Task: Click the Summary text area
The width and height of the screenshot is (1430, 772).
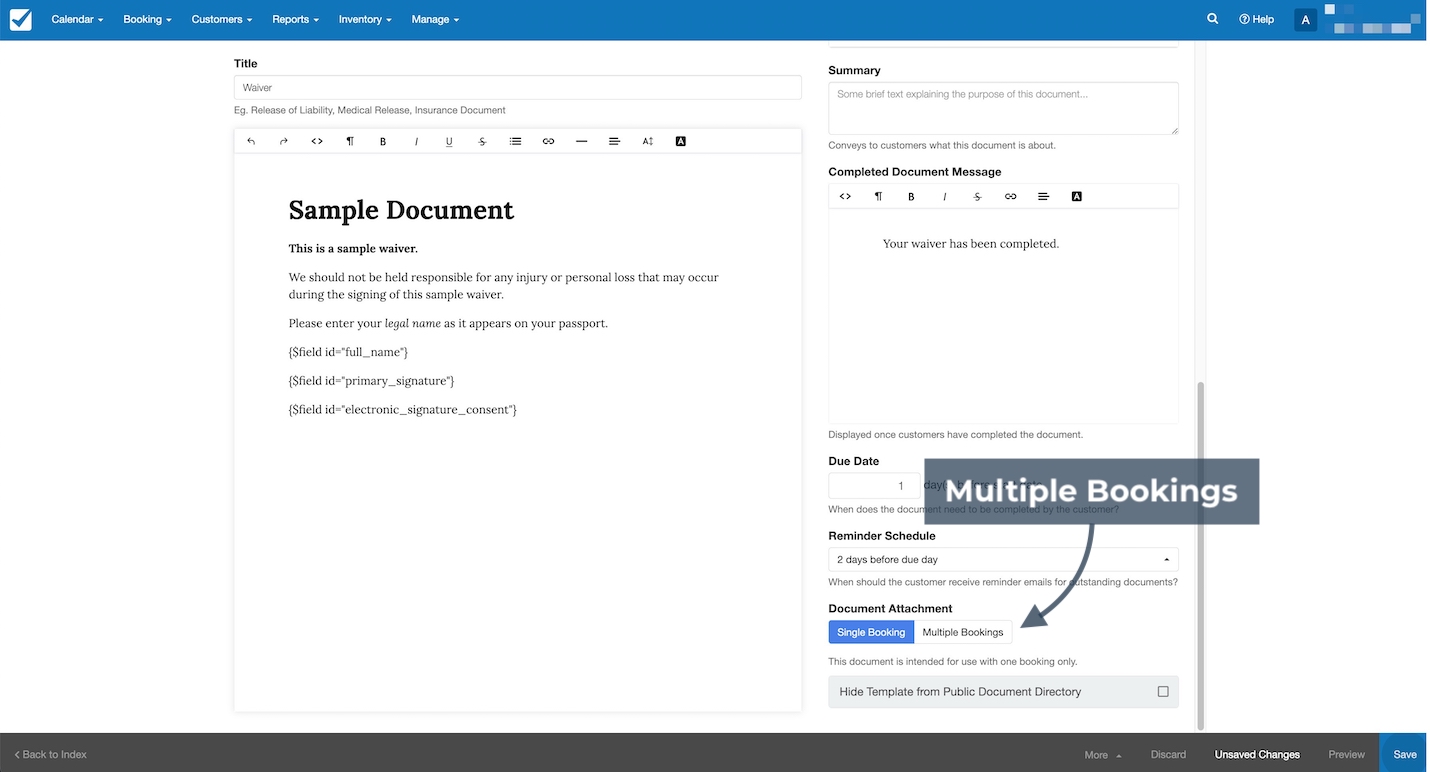Action: [x=1003, y=108]
